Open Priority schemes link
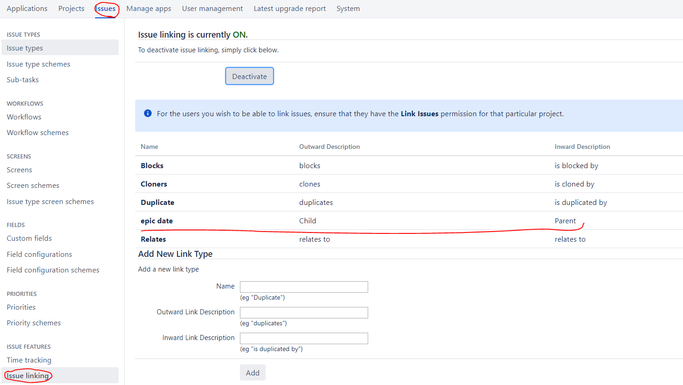 tap(34, 323)
